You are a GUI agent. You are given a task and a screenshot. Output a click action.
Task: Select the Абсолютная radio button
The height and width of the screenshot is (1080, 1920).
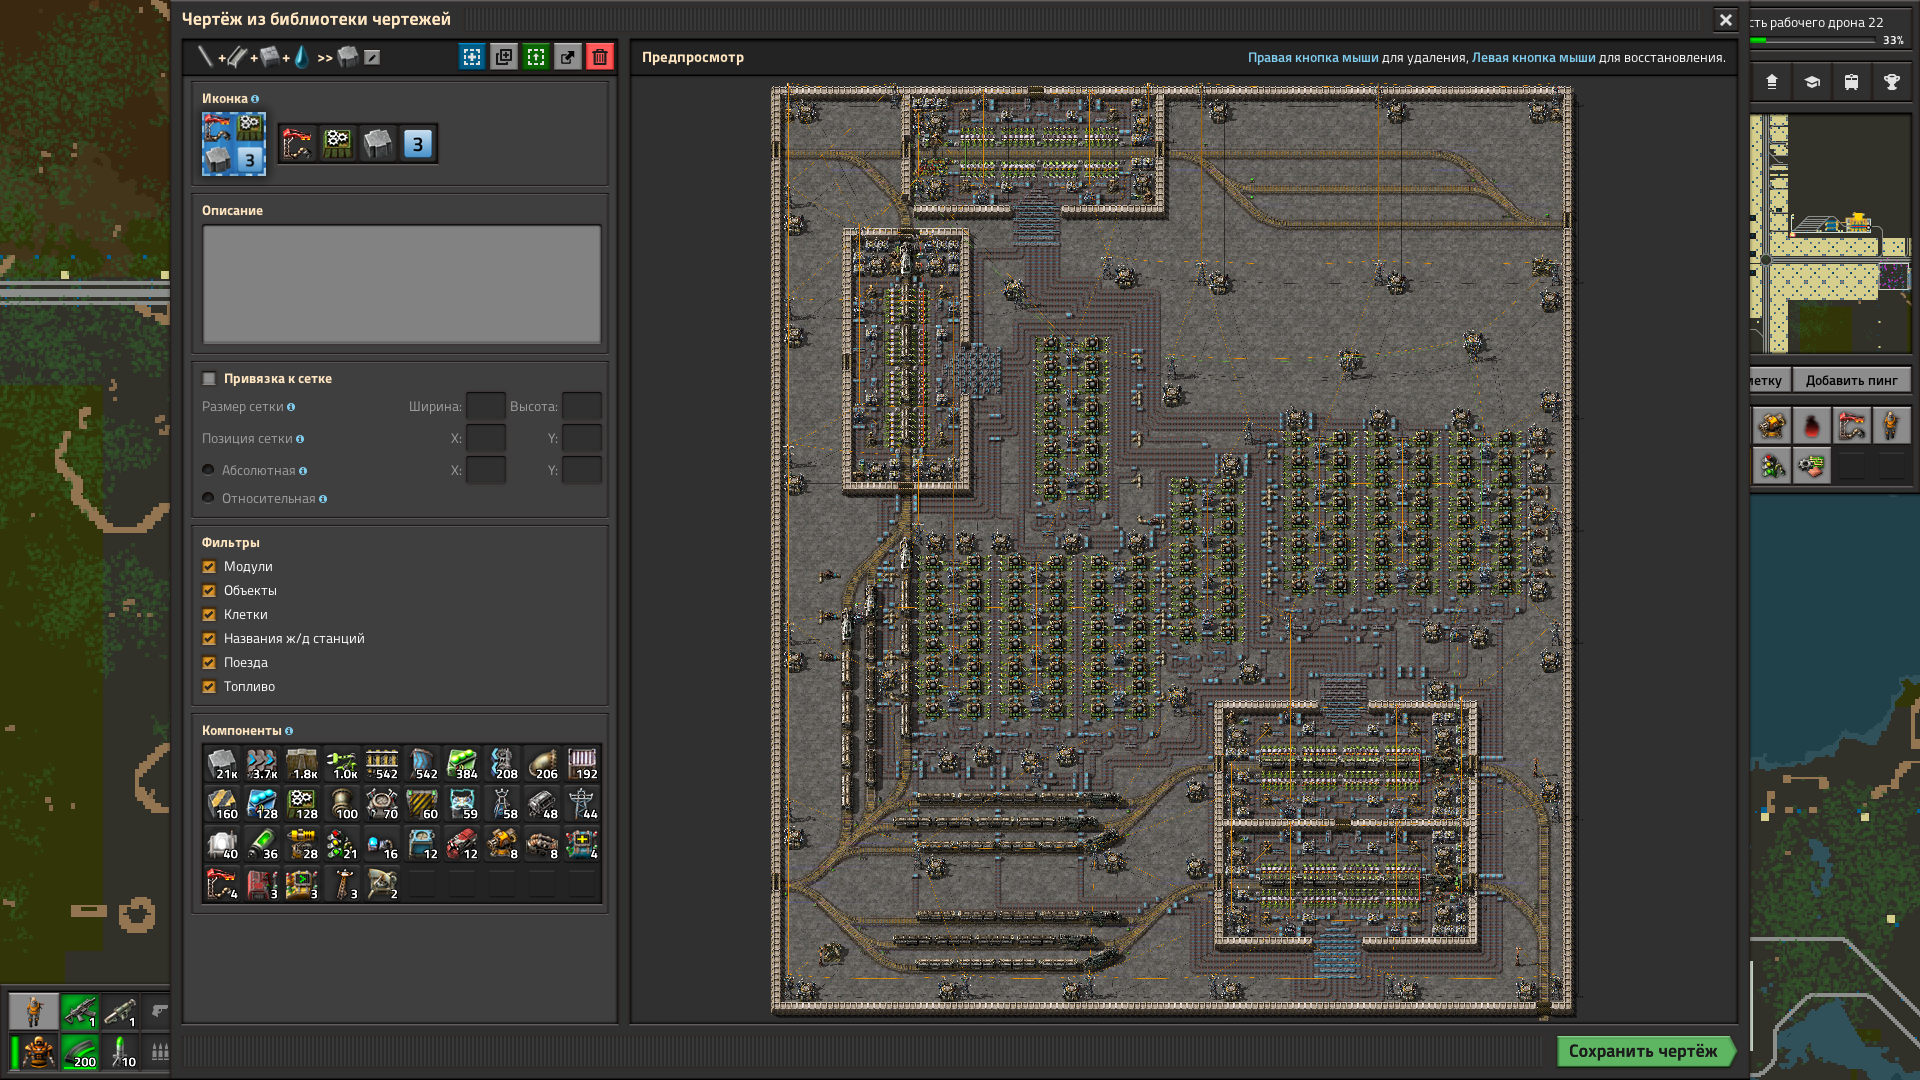point(208,470)
